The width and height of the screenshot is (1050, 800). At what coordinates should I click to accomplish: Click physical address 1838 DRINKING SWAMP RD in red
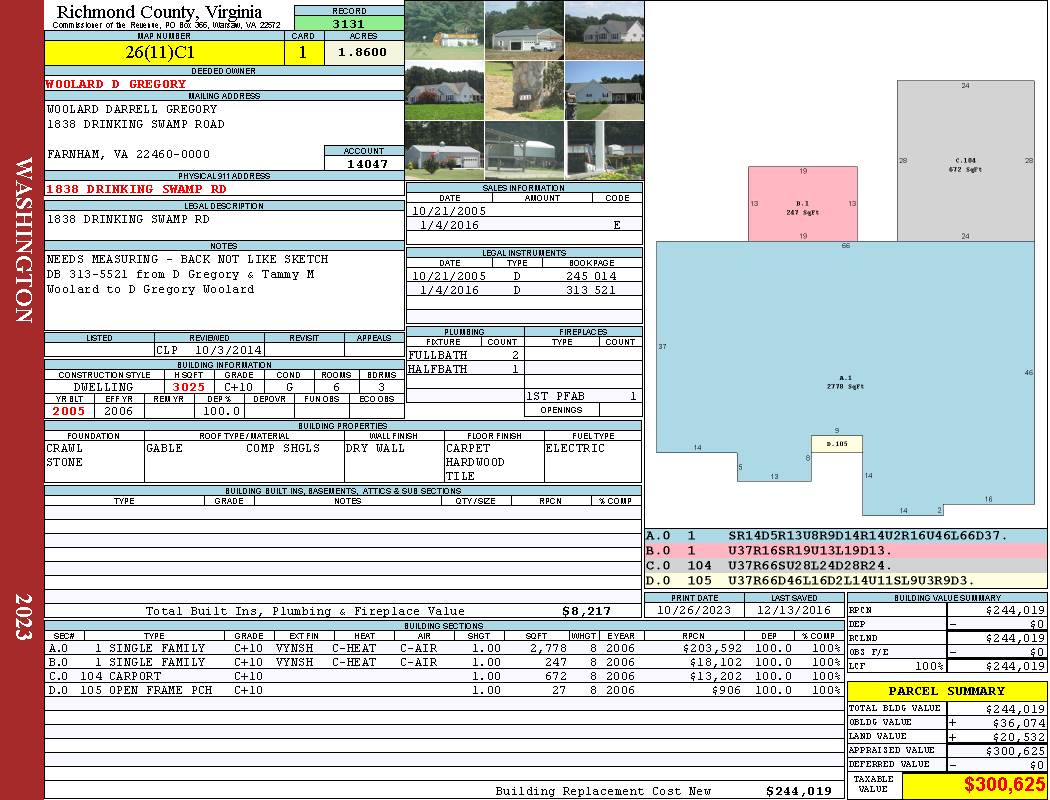point(136,189)
